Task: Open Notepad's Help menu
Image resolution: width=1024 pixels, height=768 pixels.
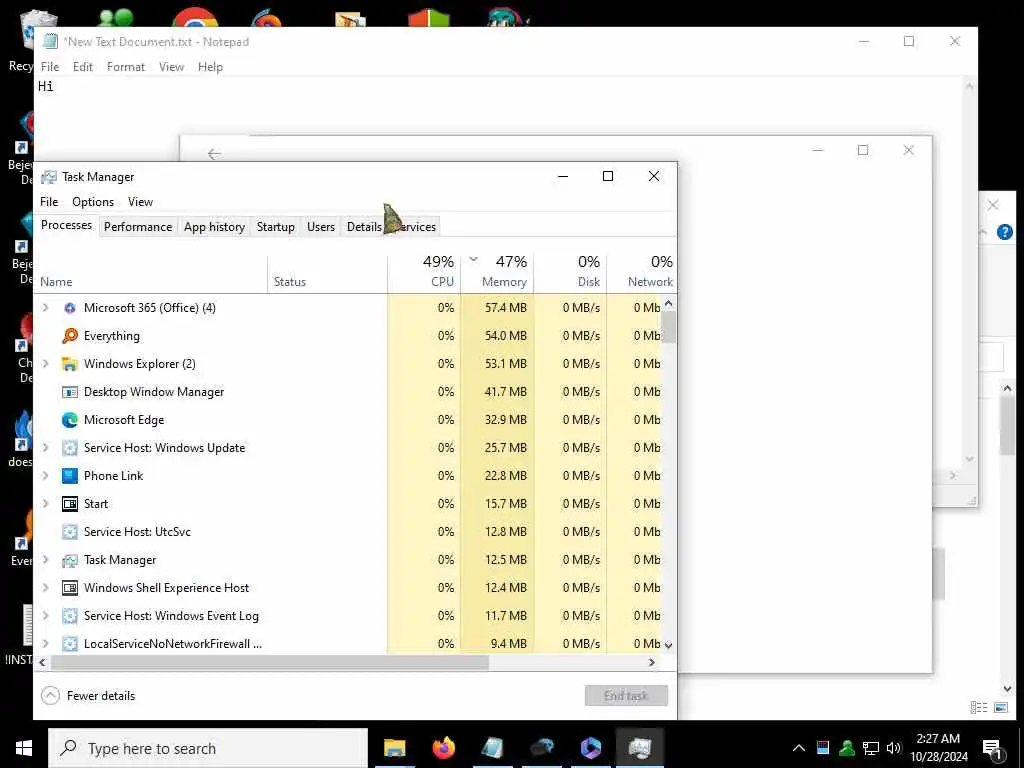Action: coord(210,67)
